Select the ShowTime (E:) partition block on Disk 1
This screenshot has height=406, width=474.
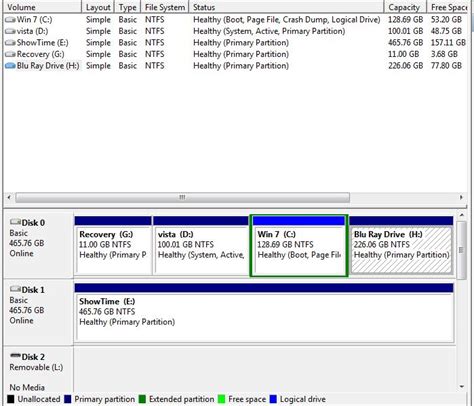[264, 313]
